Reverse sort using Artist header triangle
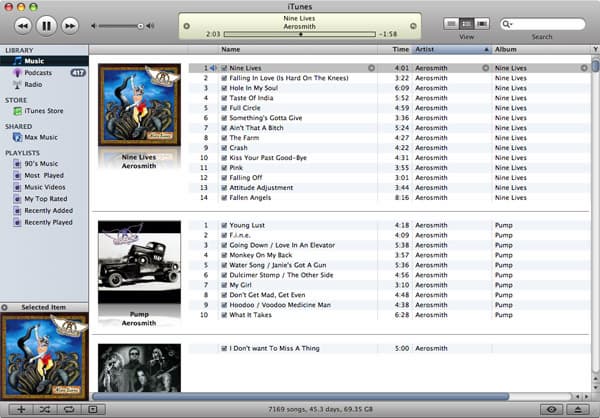This screenshot has width=600, height=418. (486, 50)
